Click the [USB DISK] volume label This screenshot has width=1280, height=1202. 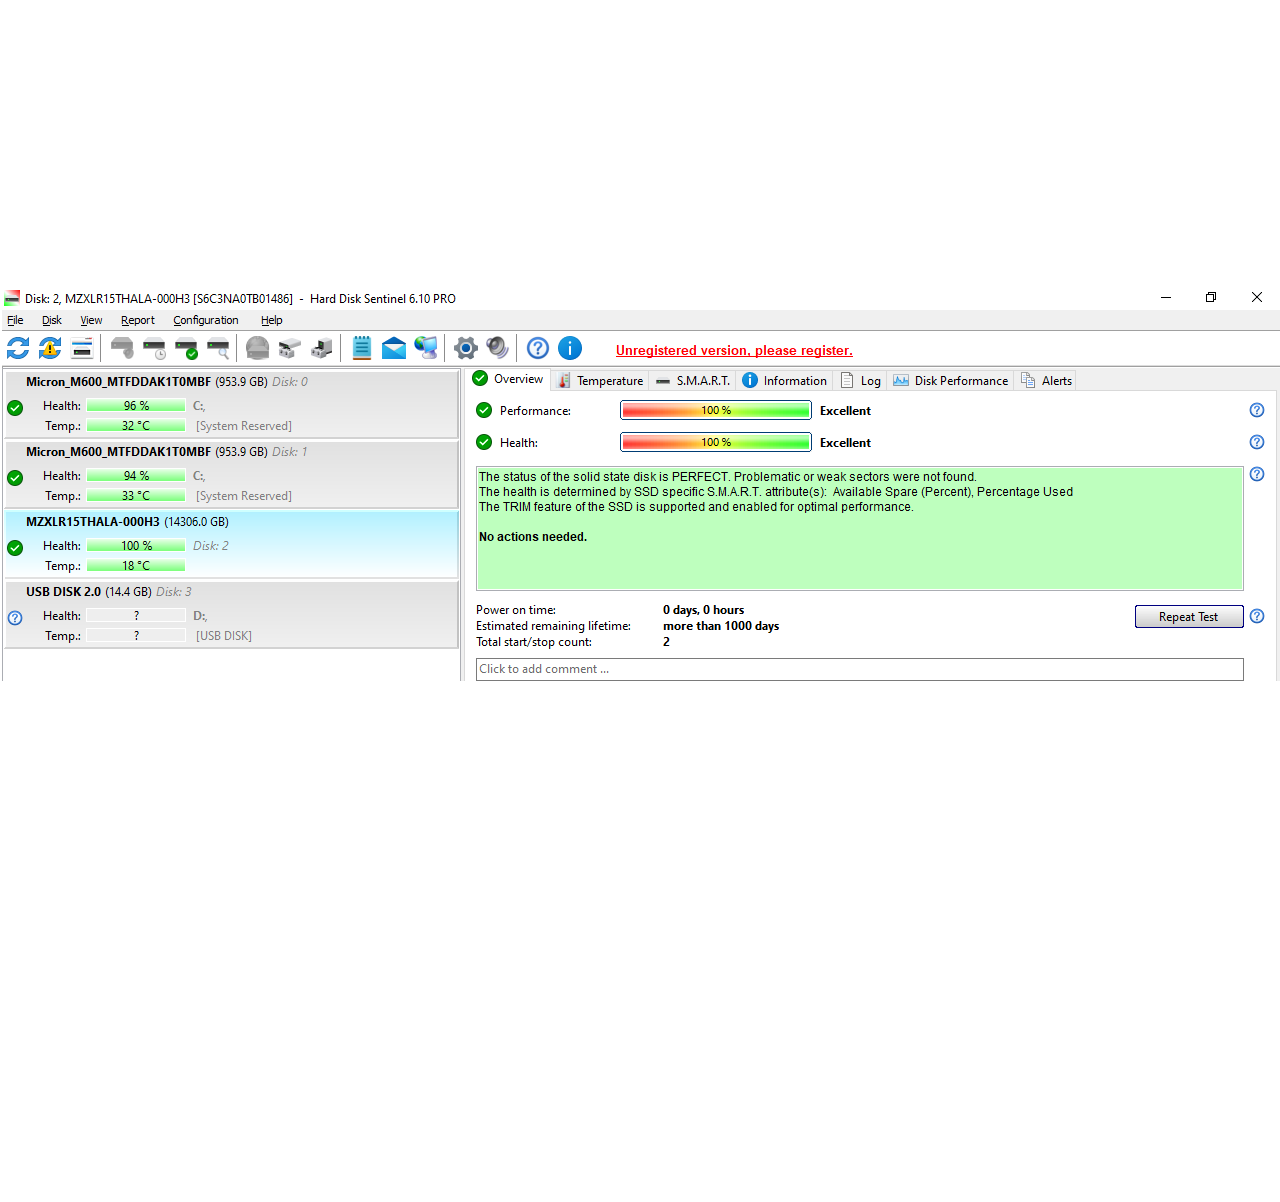pos(224,636)
